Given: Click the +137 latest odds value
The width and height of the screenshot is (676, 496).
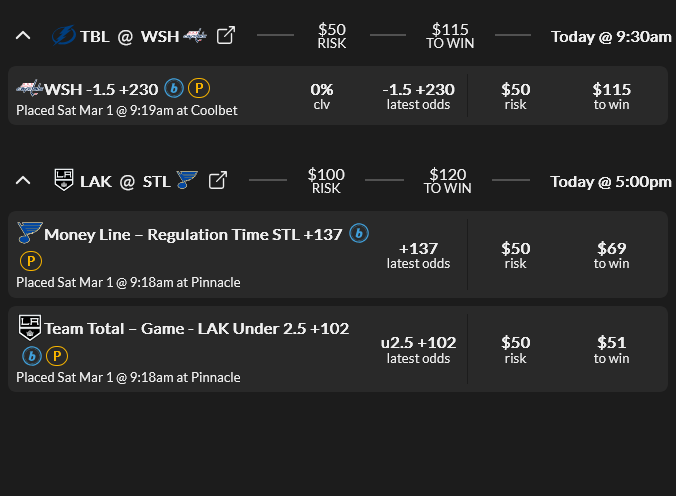Looking at the screenshot, I should point(418,248).
